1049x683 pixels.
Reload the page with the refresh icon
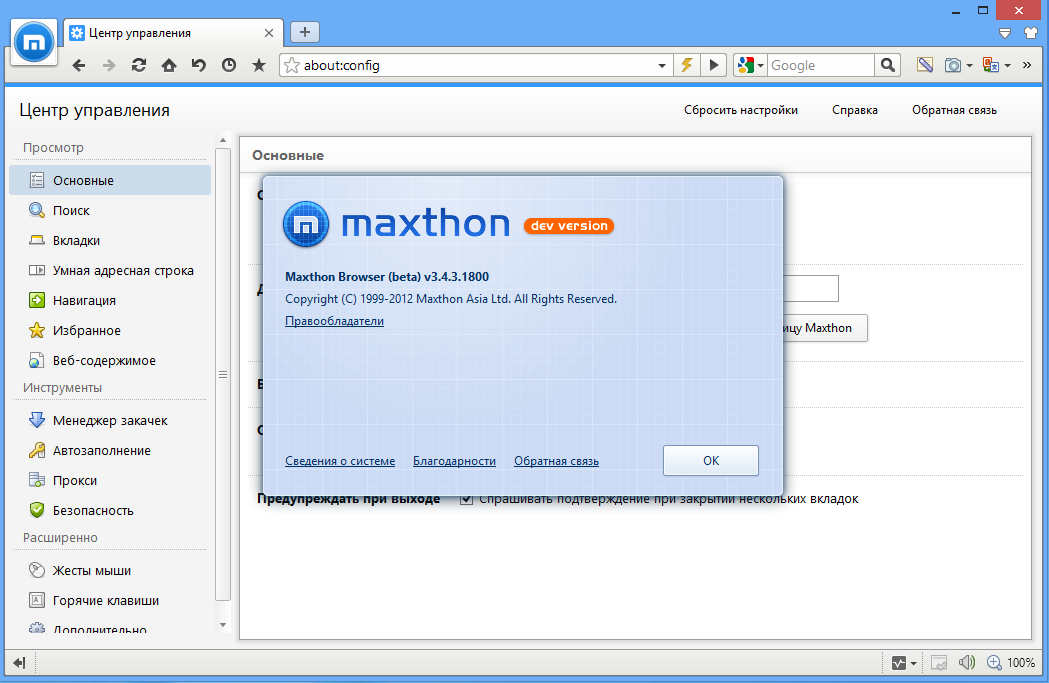click(x=139, y=65)
